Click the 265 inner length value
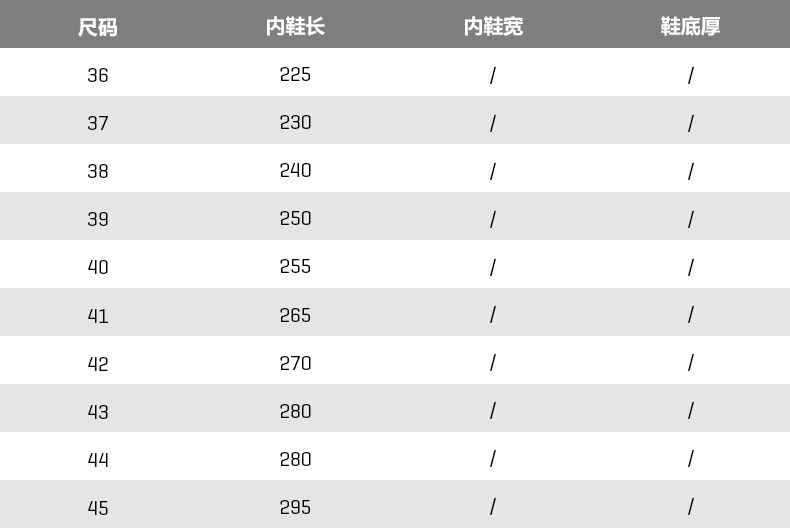The height and width of the screenshot is (528, 790). tap(295, 316)
